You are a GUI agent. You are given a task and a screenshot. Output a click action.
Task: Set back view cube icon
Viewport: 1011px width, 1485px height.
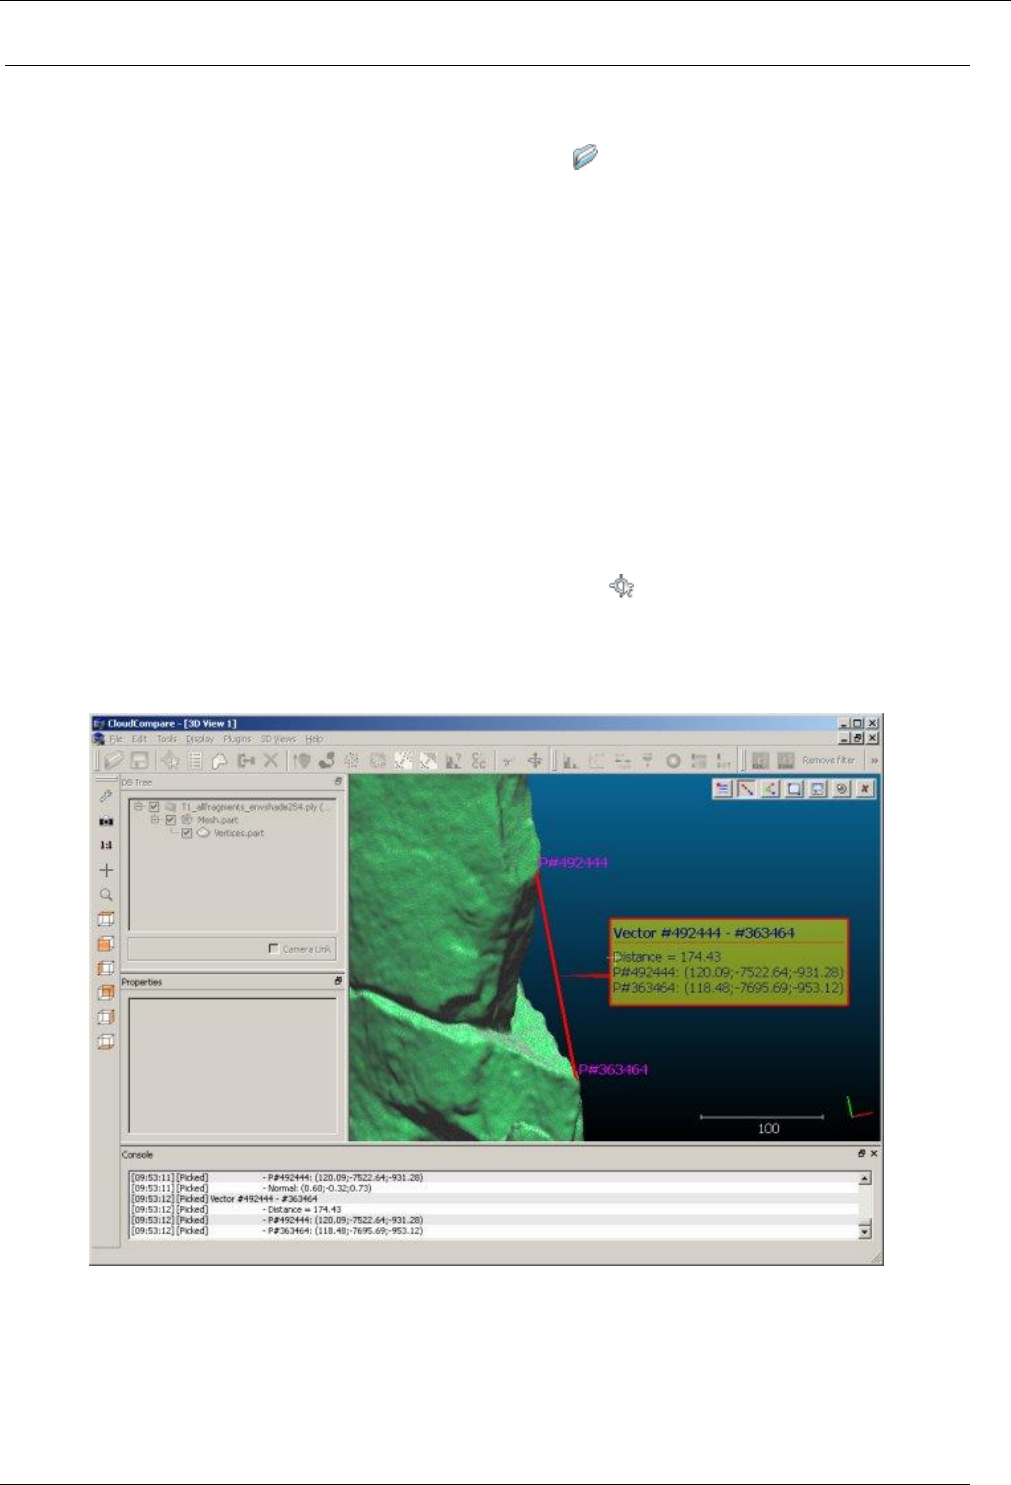[x=106, y=993]
